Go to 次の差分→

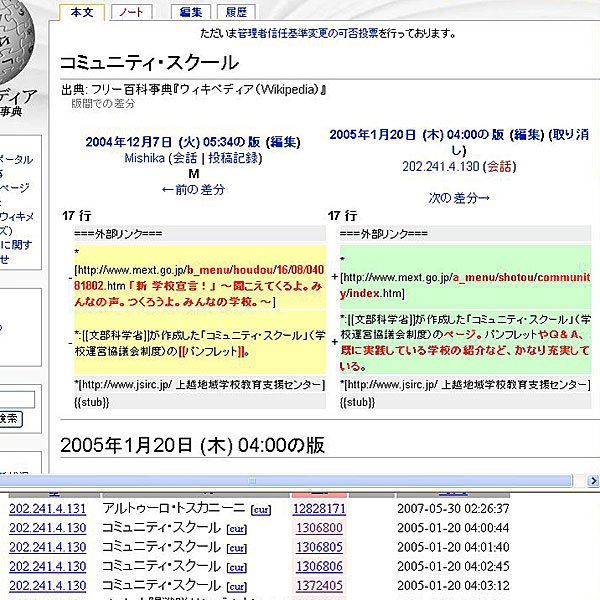459,198
